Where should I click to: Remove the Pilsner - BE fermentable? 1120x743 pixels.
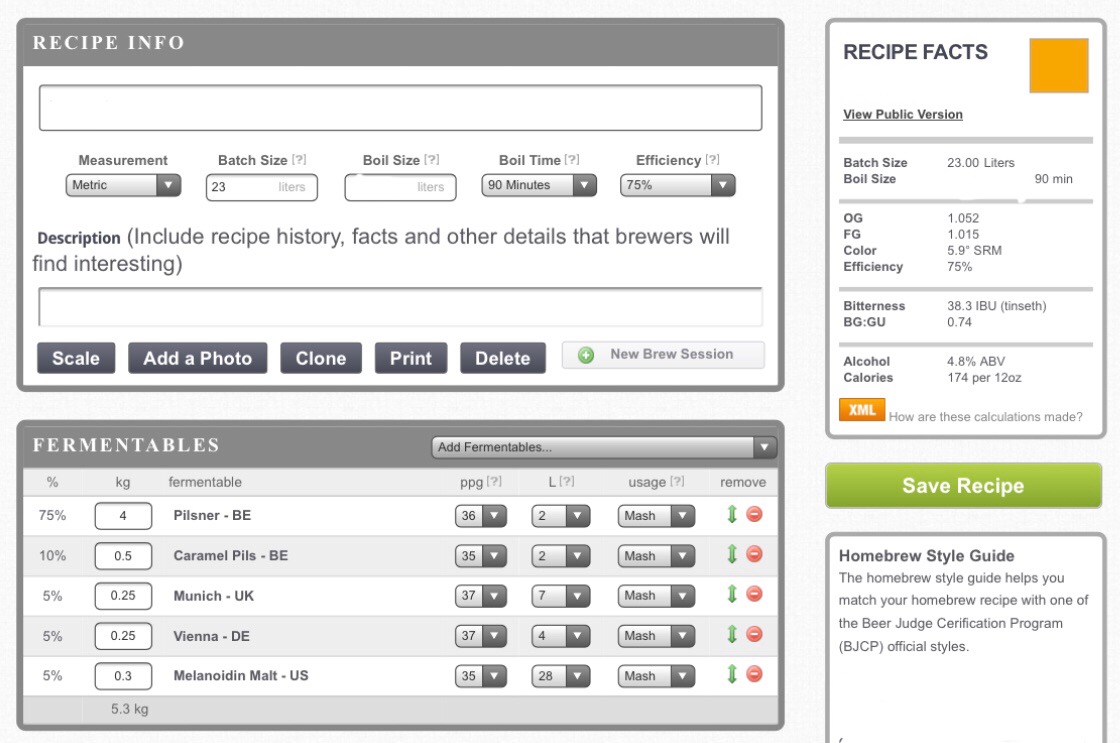pos(754,515)
